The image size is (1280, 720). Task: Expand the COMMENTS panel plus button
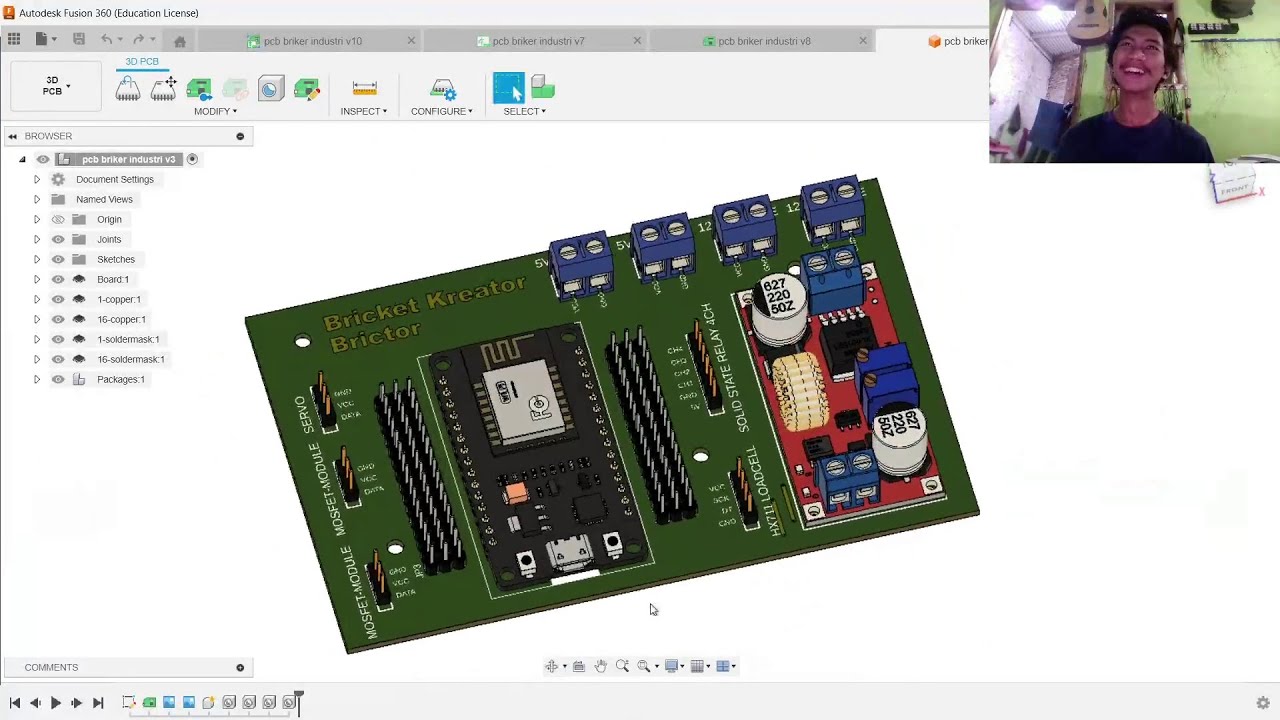(x=240, y=667)
